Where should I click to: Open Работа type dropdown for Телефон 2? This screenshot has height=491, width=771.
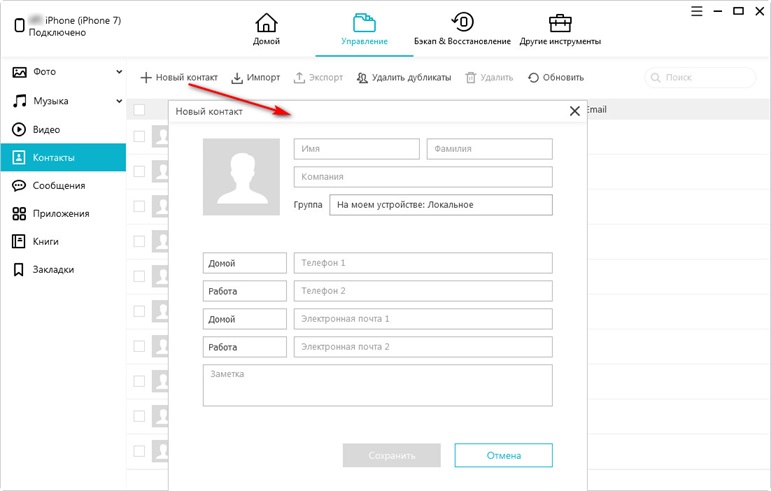pos(244,291)
